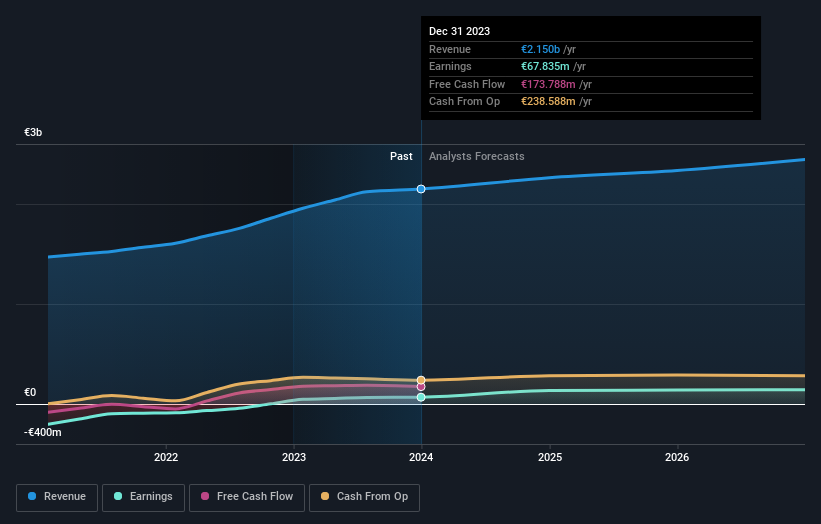
Task: Click the €2.150b revenue value
Action: tap(540, 49)
